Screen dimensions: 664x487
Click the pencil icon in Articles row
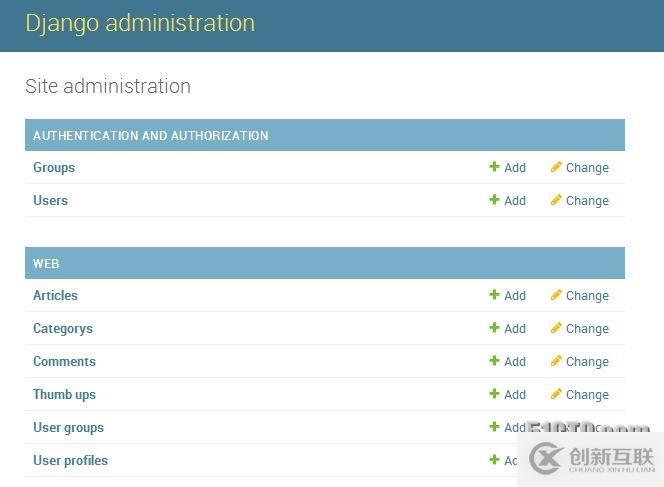coord(556,295)
